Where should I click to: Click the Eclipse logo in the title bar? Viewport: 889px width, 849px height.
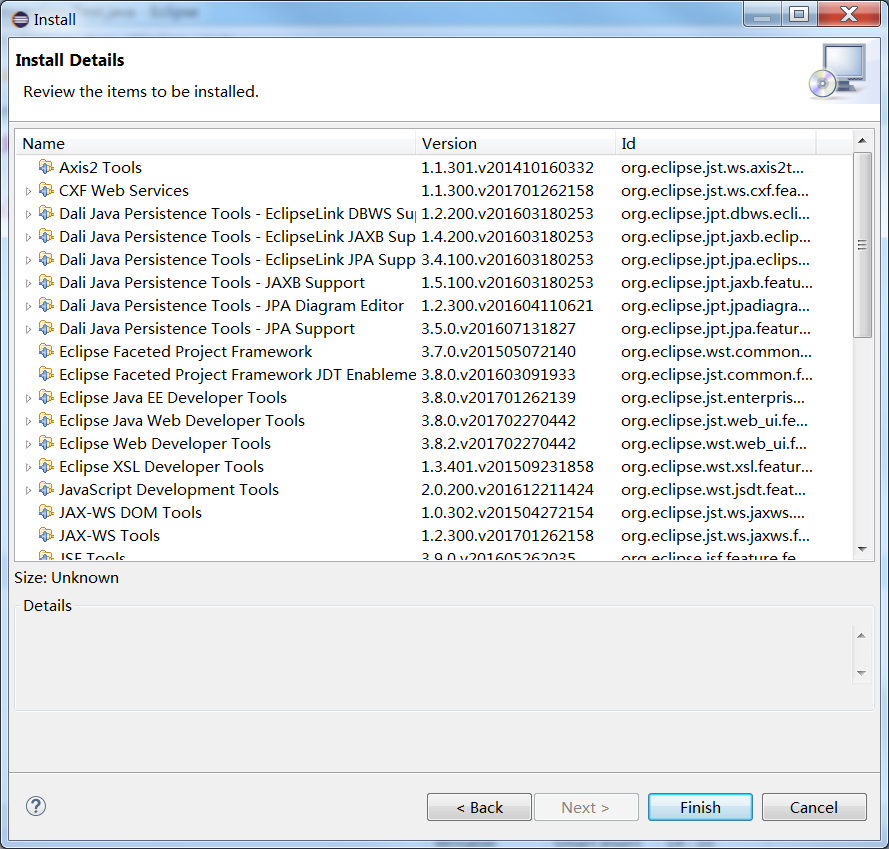20,20
